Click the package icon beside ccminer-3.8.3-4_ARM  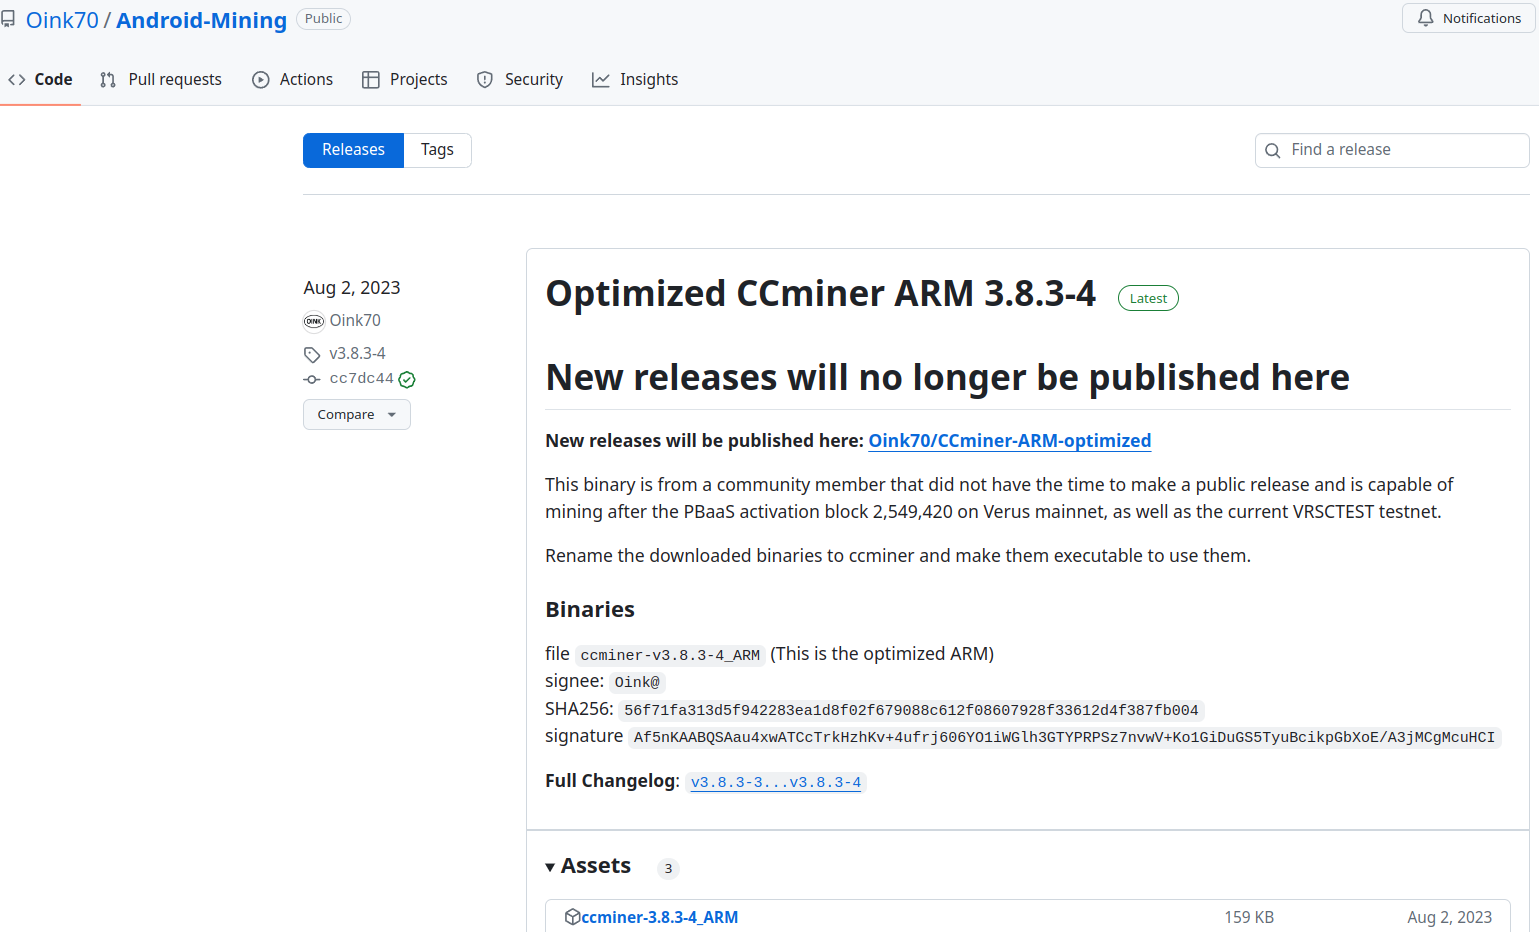click(572, 917)
